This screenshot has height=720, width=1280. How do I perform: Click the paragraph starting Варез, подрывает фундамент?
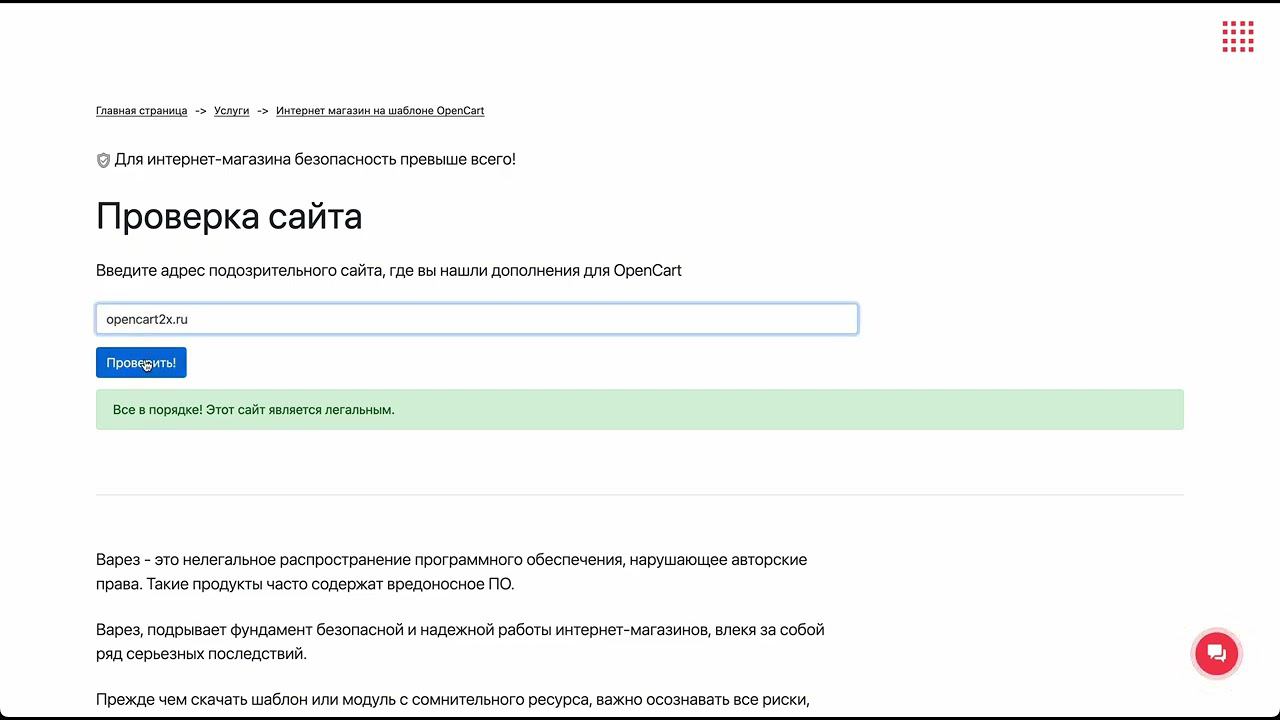pyautogui.click(x=460, y=631)
